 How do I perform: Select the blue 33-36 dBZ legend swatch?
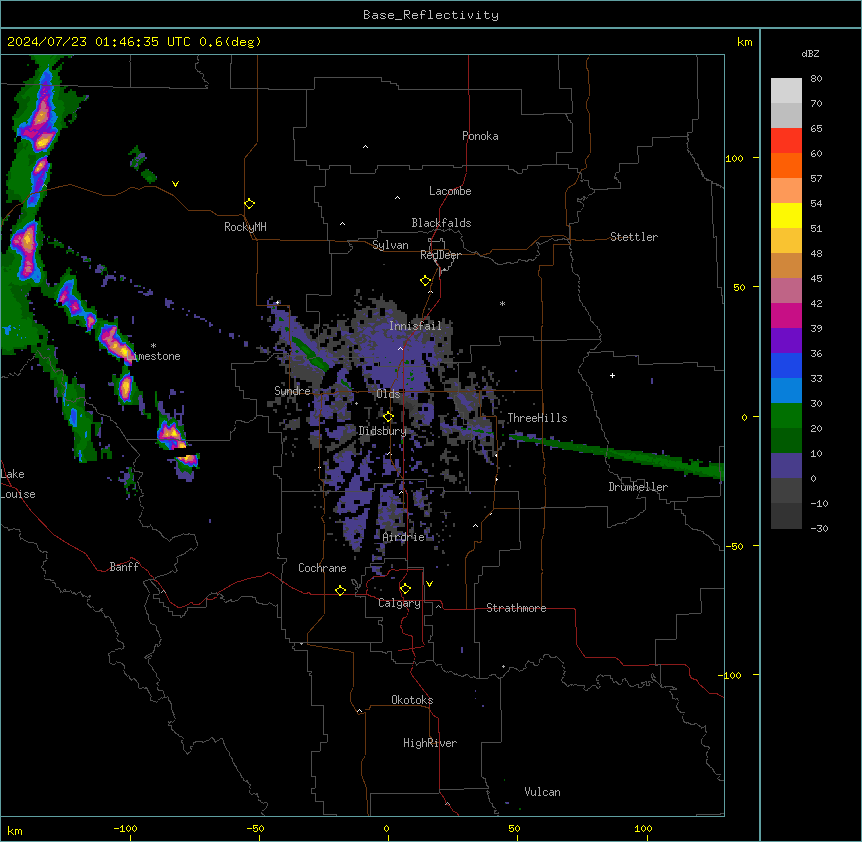click(x=786, y=365)
